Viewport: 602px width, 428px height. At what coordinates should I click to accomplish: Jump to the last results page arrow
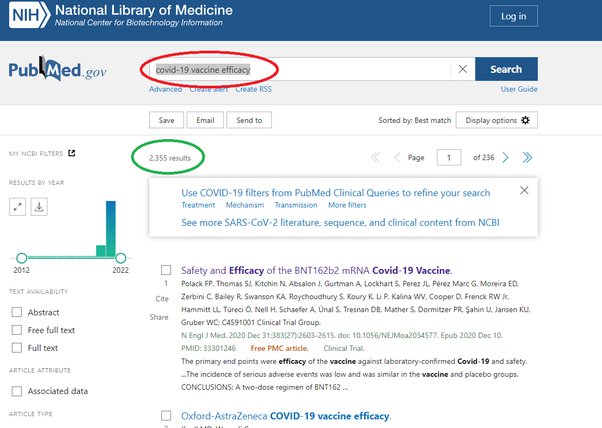pyautogui.click(x=527, y=157)
